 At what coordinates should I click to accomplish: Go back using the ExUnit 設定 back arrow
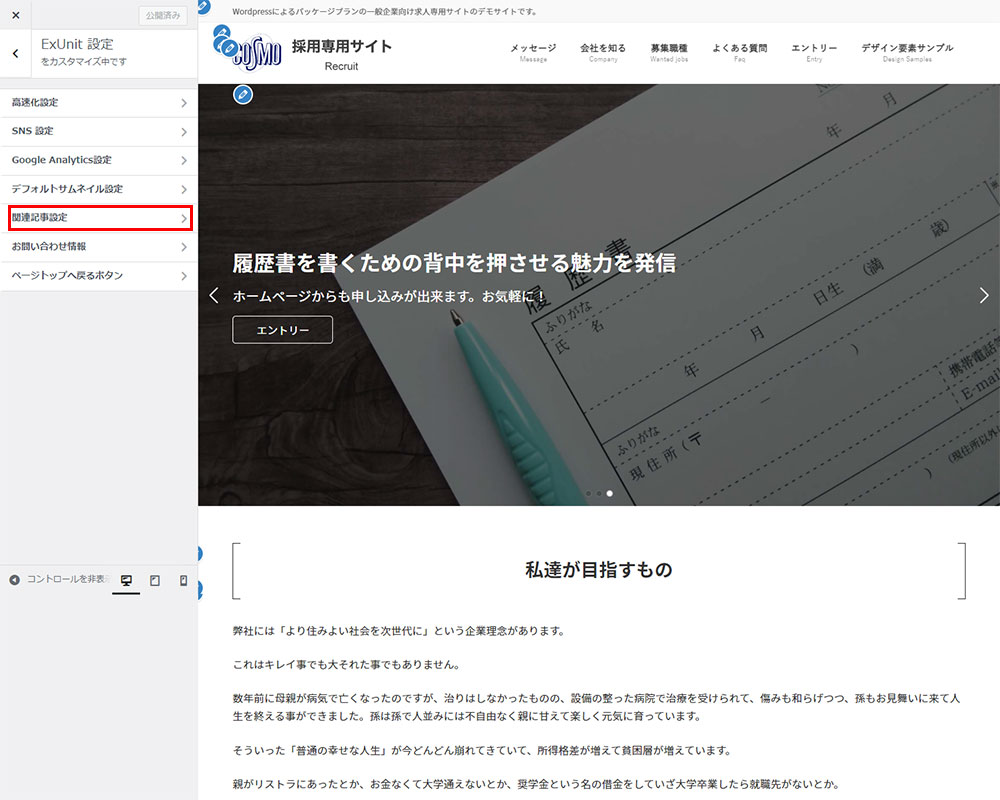coord(15,54)
